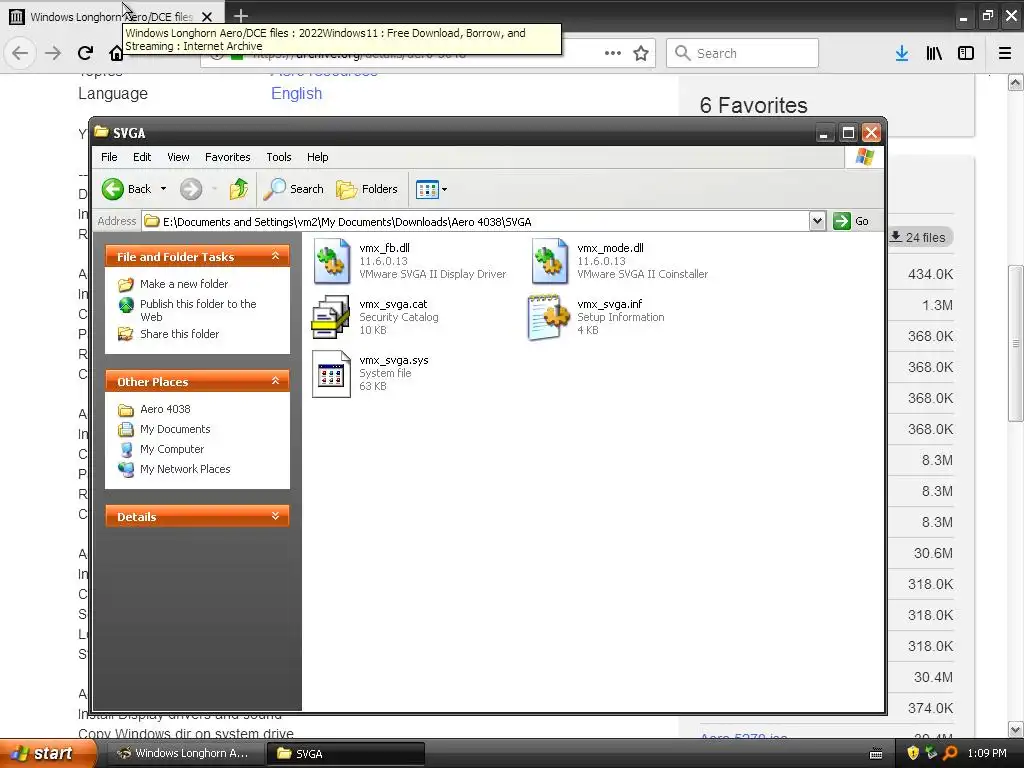This screenshot has width=1024, height=768.
Task: Open the address bar dropdown
Action: click(817, 221)
